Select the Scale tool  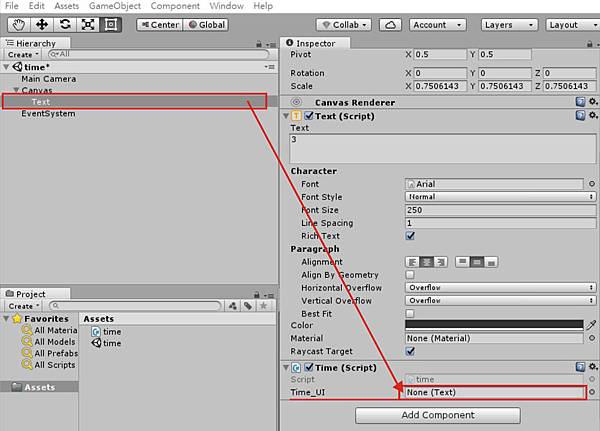(88, 25)
